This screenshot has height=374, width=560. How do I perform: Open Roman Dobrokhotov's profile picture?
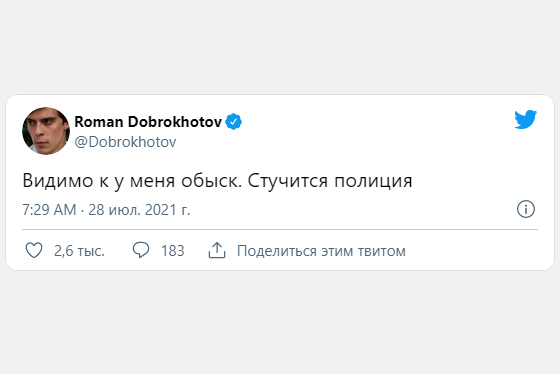click(46, 131)
